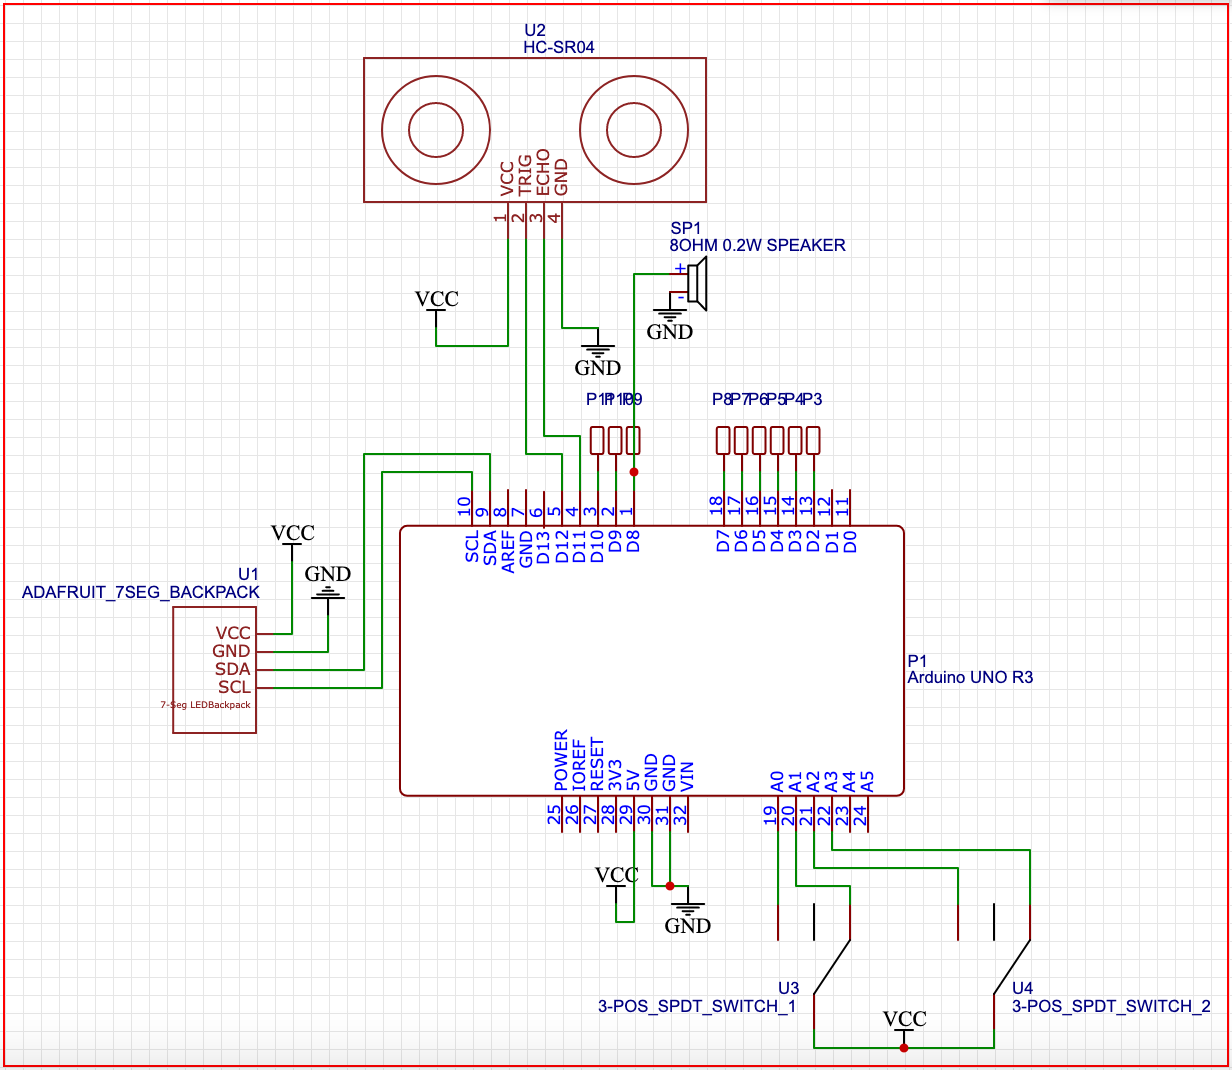Click the A5 pin label on the Arduino
Viewport: 1232px width, 1070px height.
867,781
